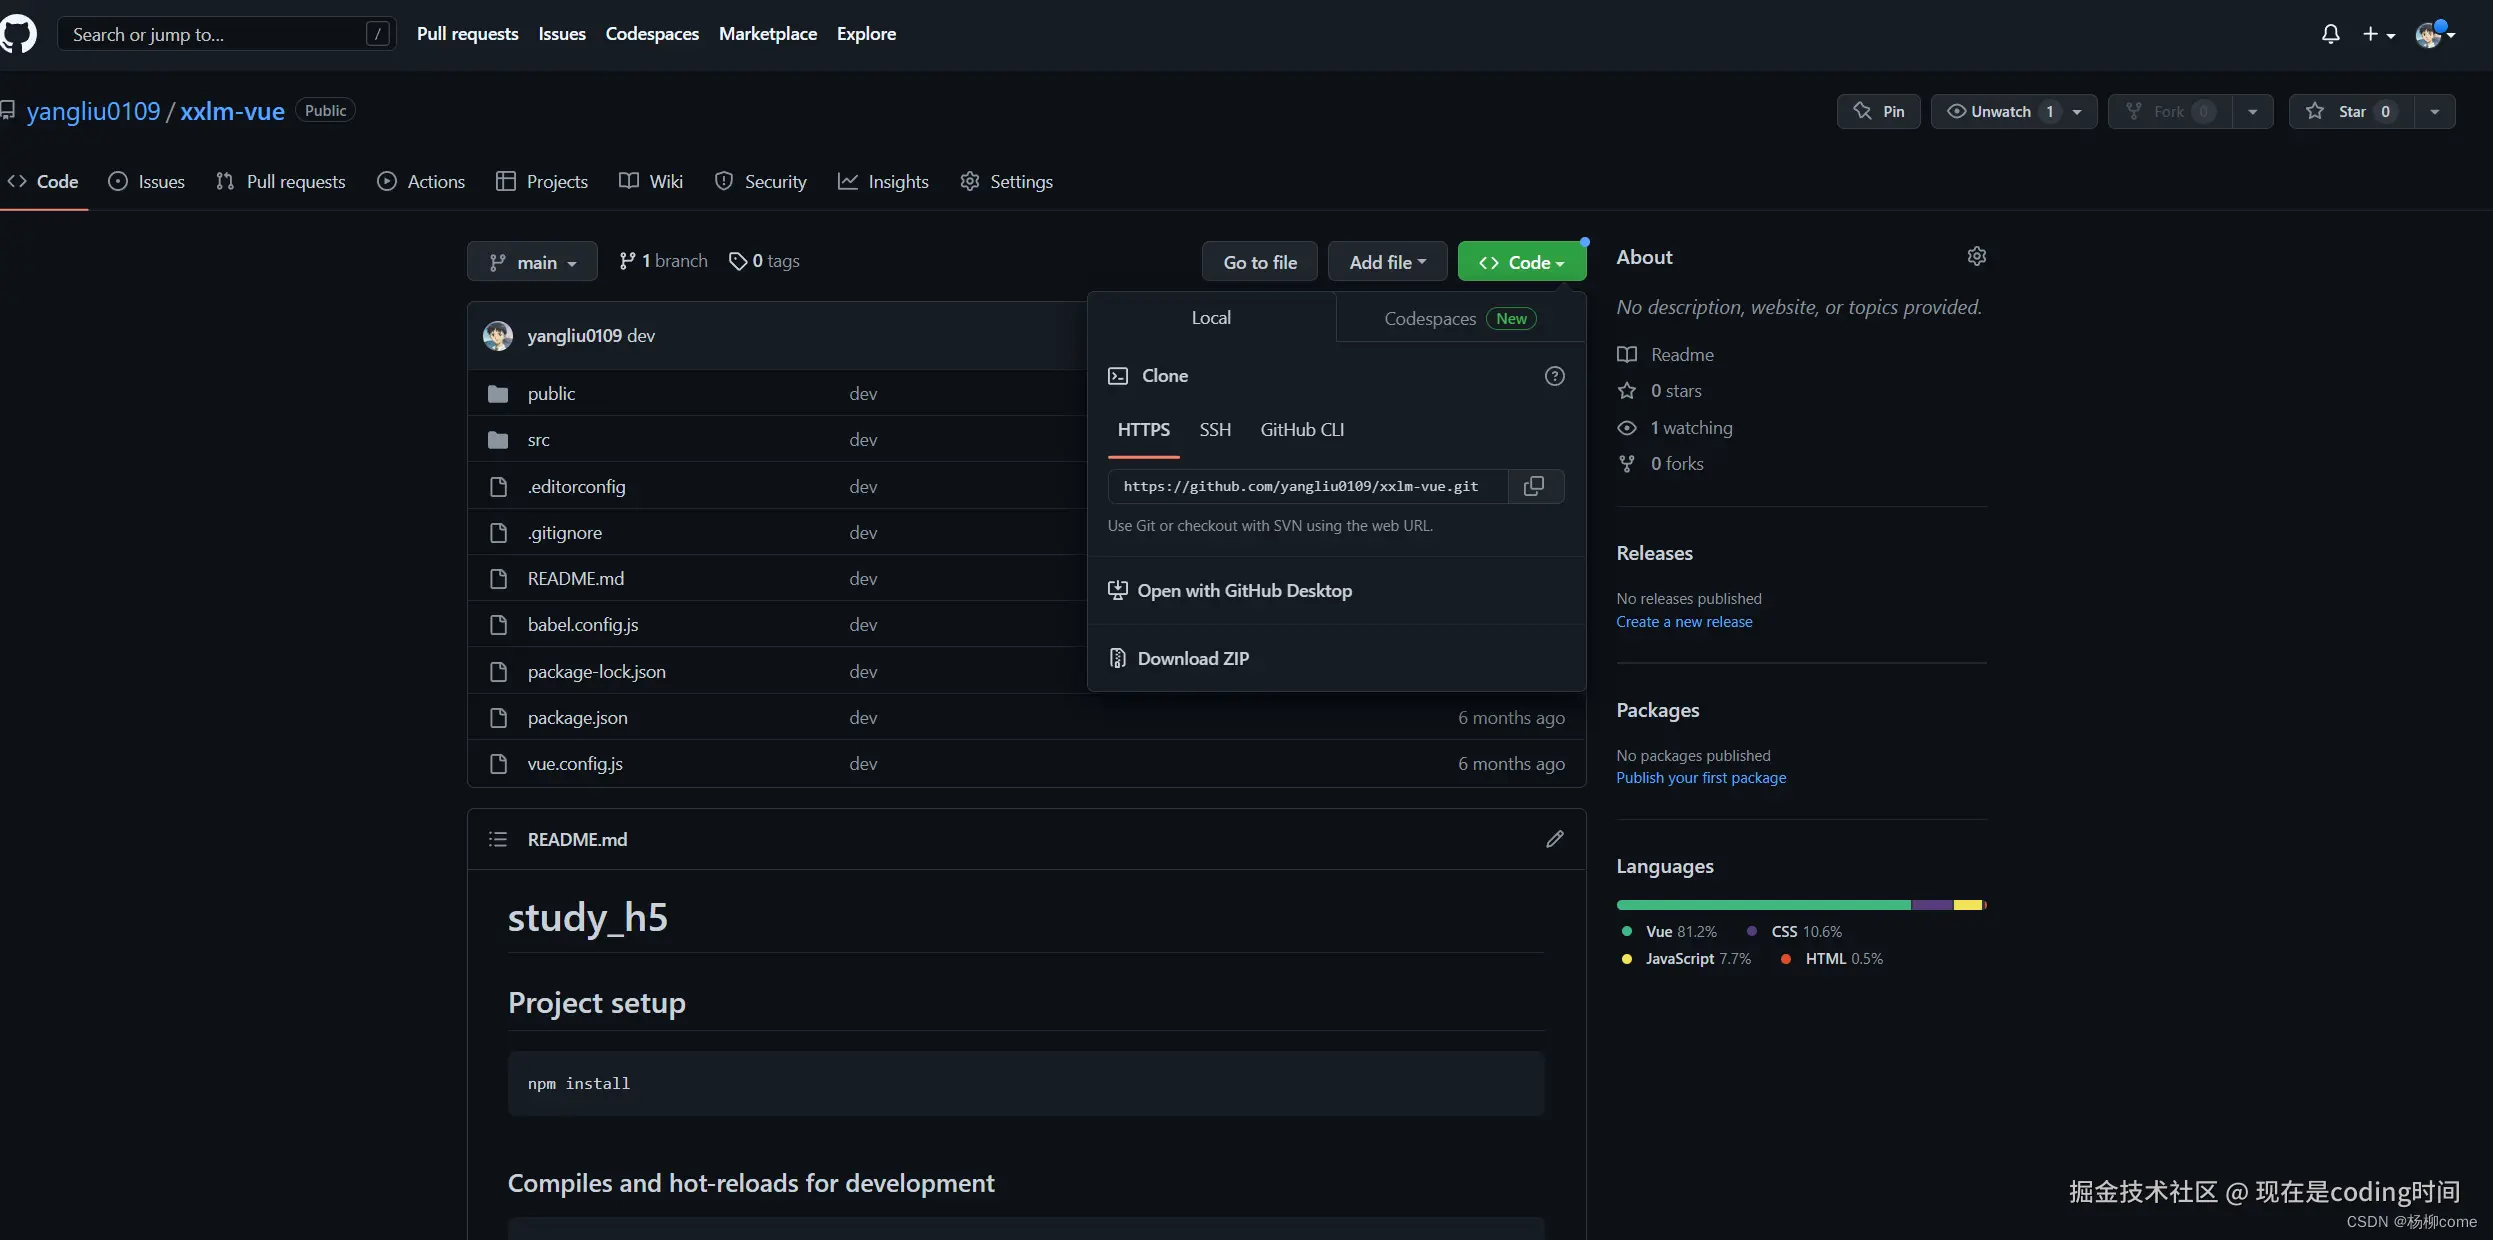2493x1240 pixels.
Task: Expand the main branch dropdown
Action: [532, 262]
